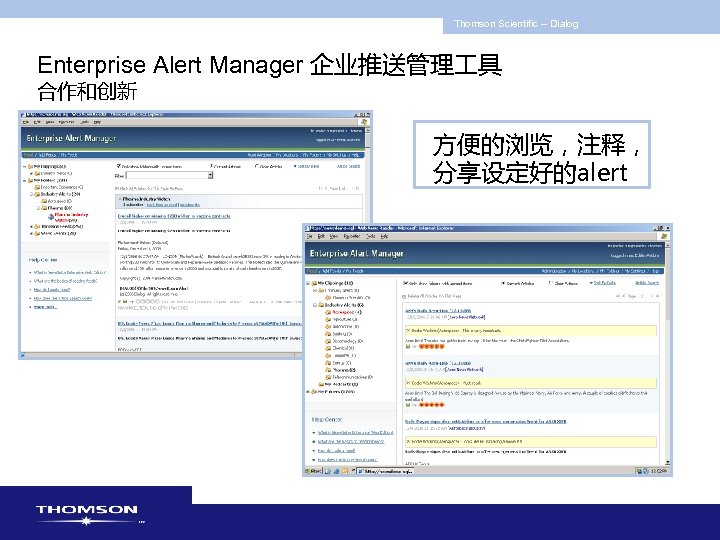Click second quick launch icon on taskbar
The width and height of the screenshot is (720, 540).
point(337,471)
